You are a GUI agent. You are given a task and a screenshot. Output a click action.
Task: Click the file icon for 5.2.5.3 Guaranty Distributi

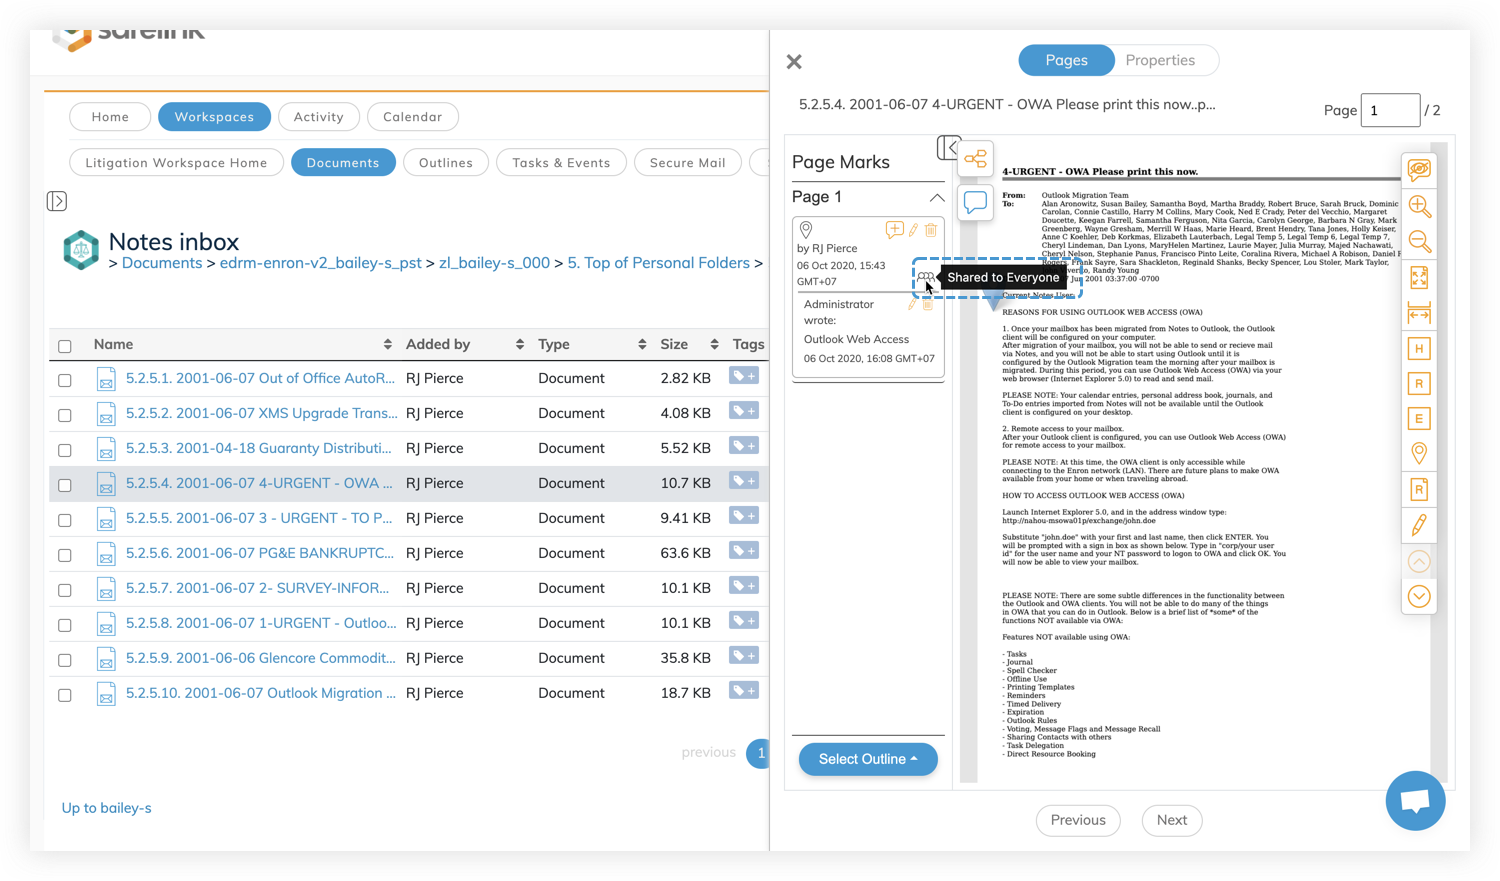(x=106, y=449)
